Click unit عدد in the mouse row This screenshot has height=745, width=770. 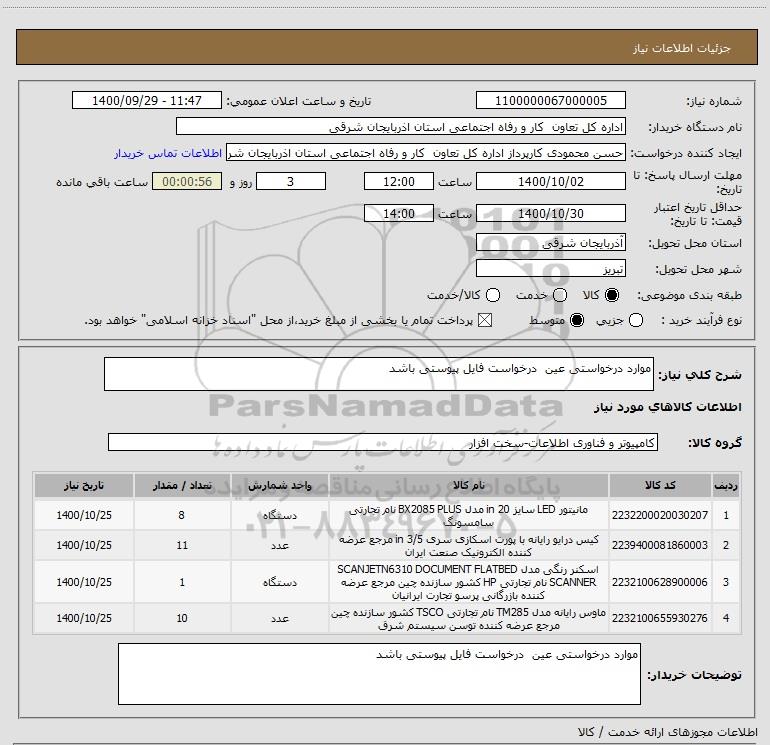(279, 618)
